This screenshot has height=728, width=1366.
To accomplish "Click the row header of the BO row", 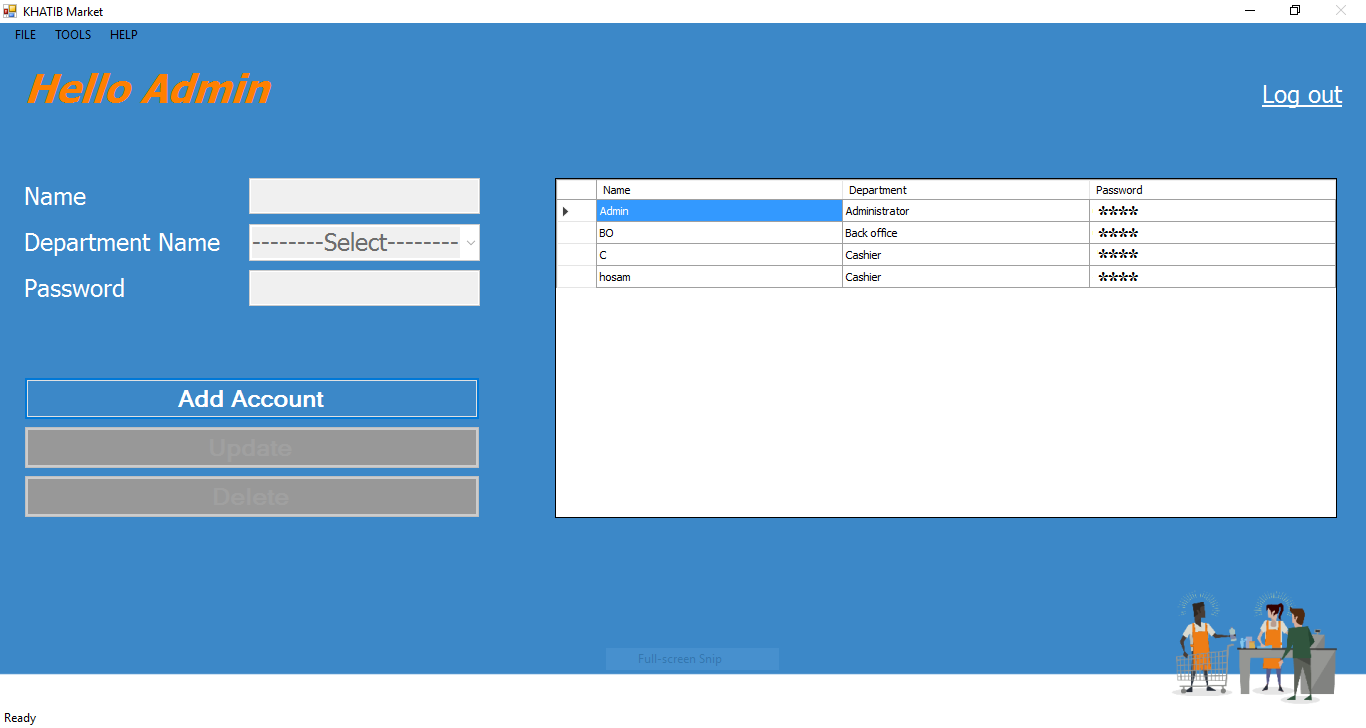I will click(x=576, y=233).
